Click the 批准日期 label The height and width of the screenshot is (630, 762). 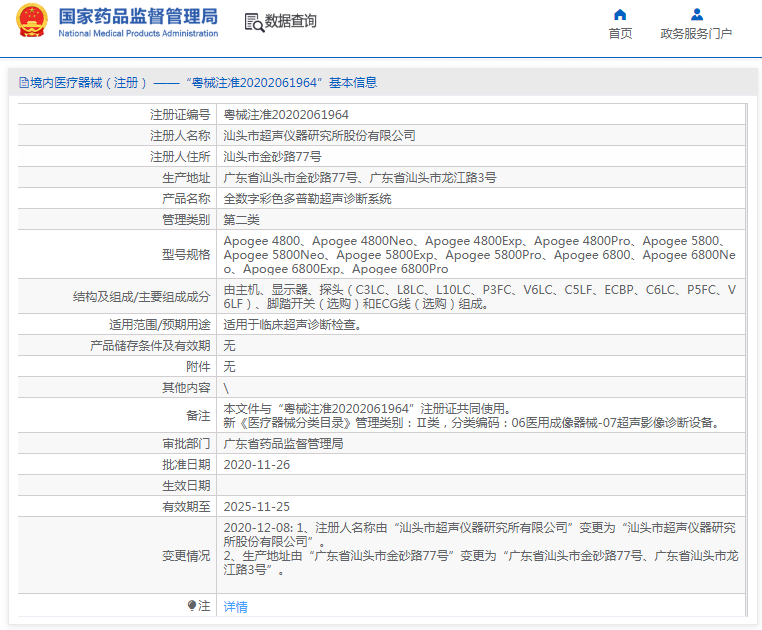coord(186,465)
